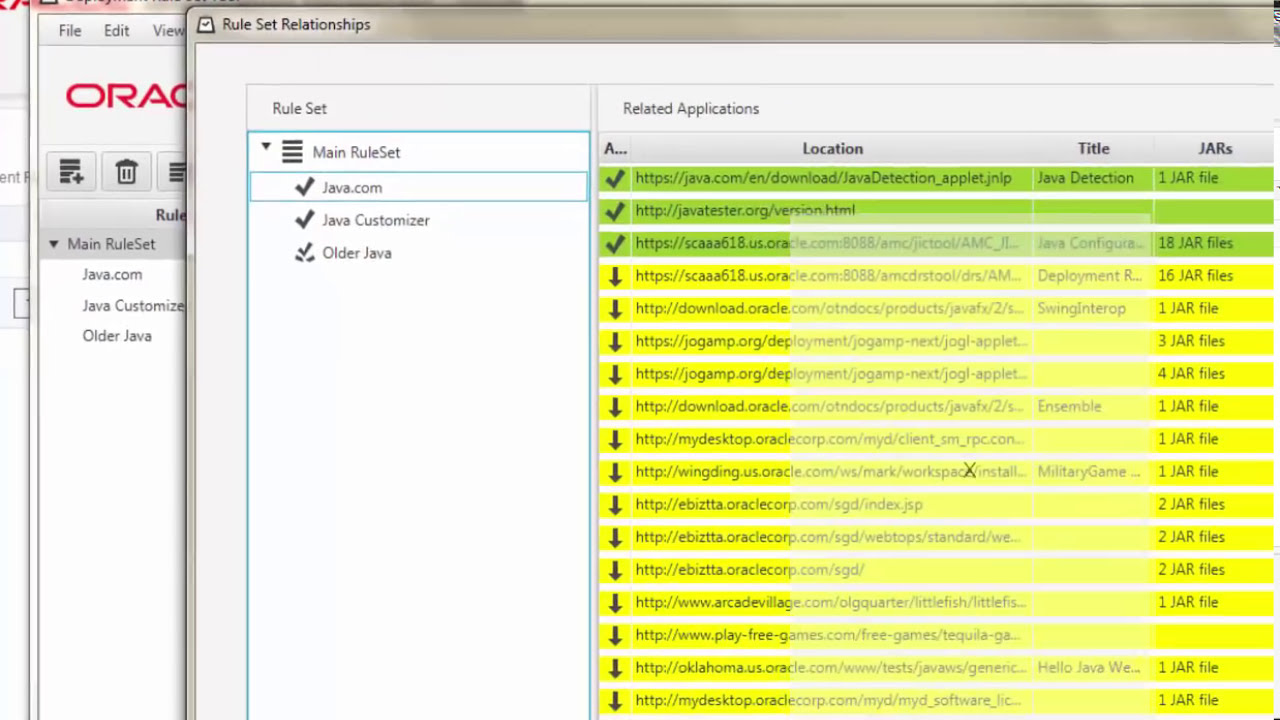Click the Ensemble title cell
The height and width of the screenshot is (720, 1280).
pos(1069,407)
